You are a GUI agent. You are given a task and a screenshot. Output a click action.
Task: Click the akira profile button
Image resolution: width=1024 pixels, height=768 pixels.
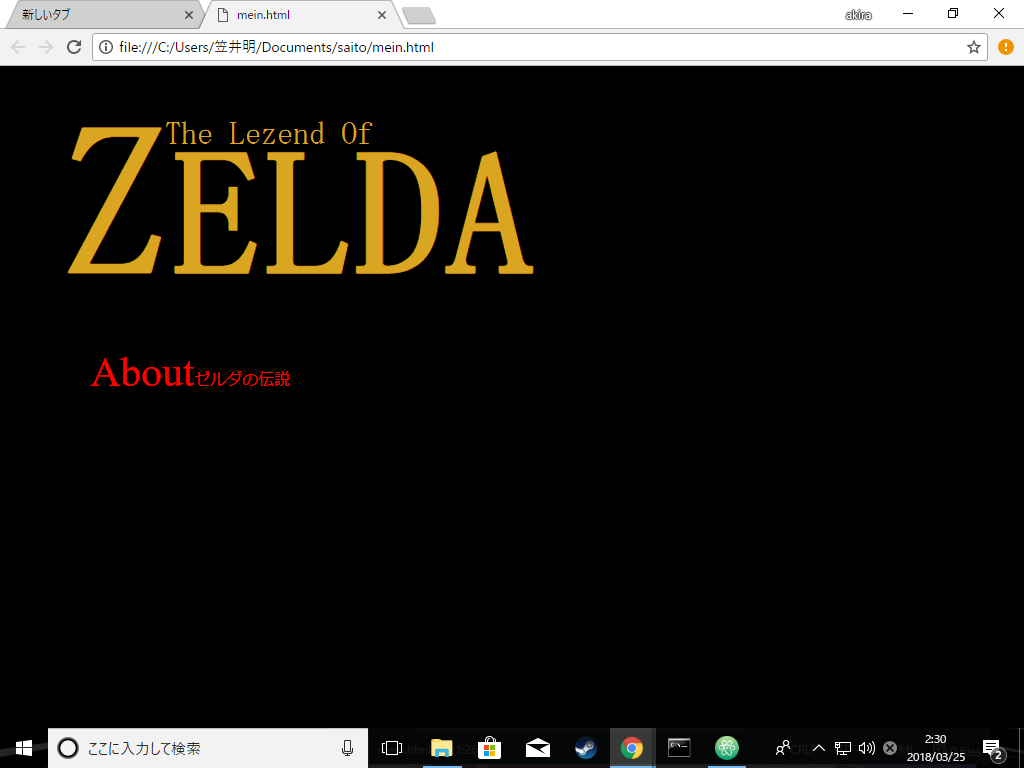pos(858,15)
